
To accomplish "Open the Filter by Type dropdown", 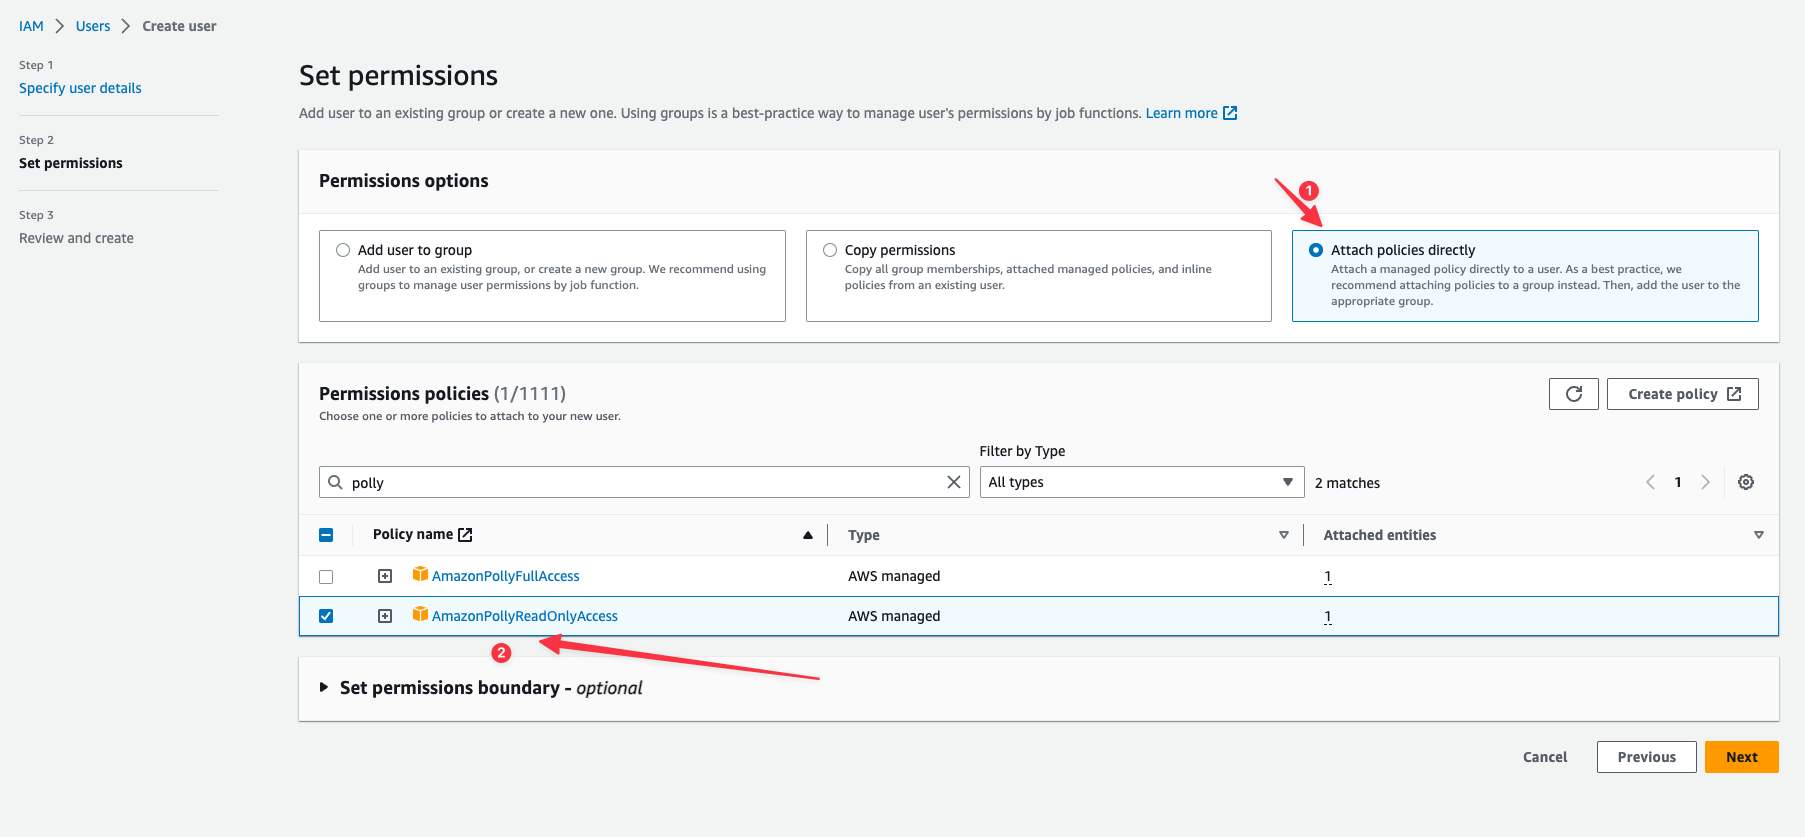I will click(x=1141, y=482).
